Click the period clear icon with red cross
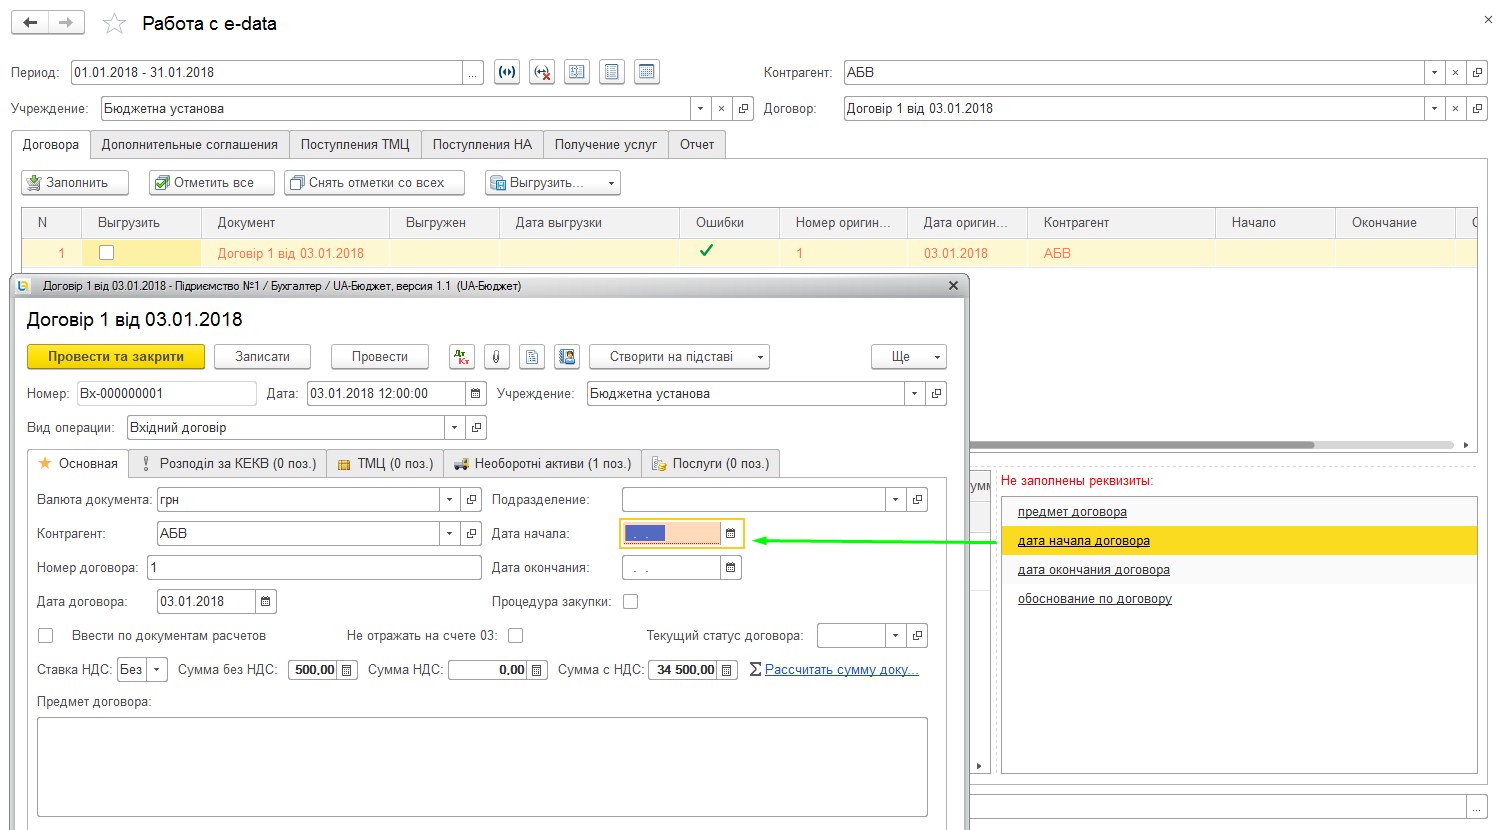 (542, 72)
